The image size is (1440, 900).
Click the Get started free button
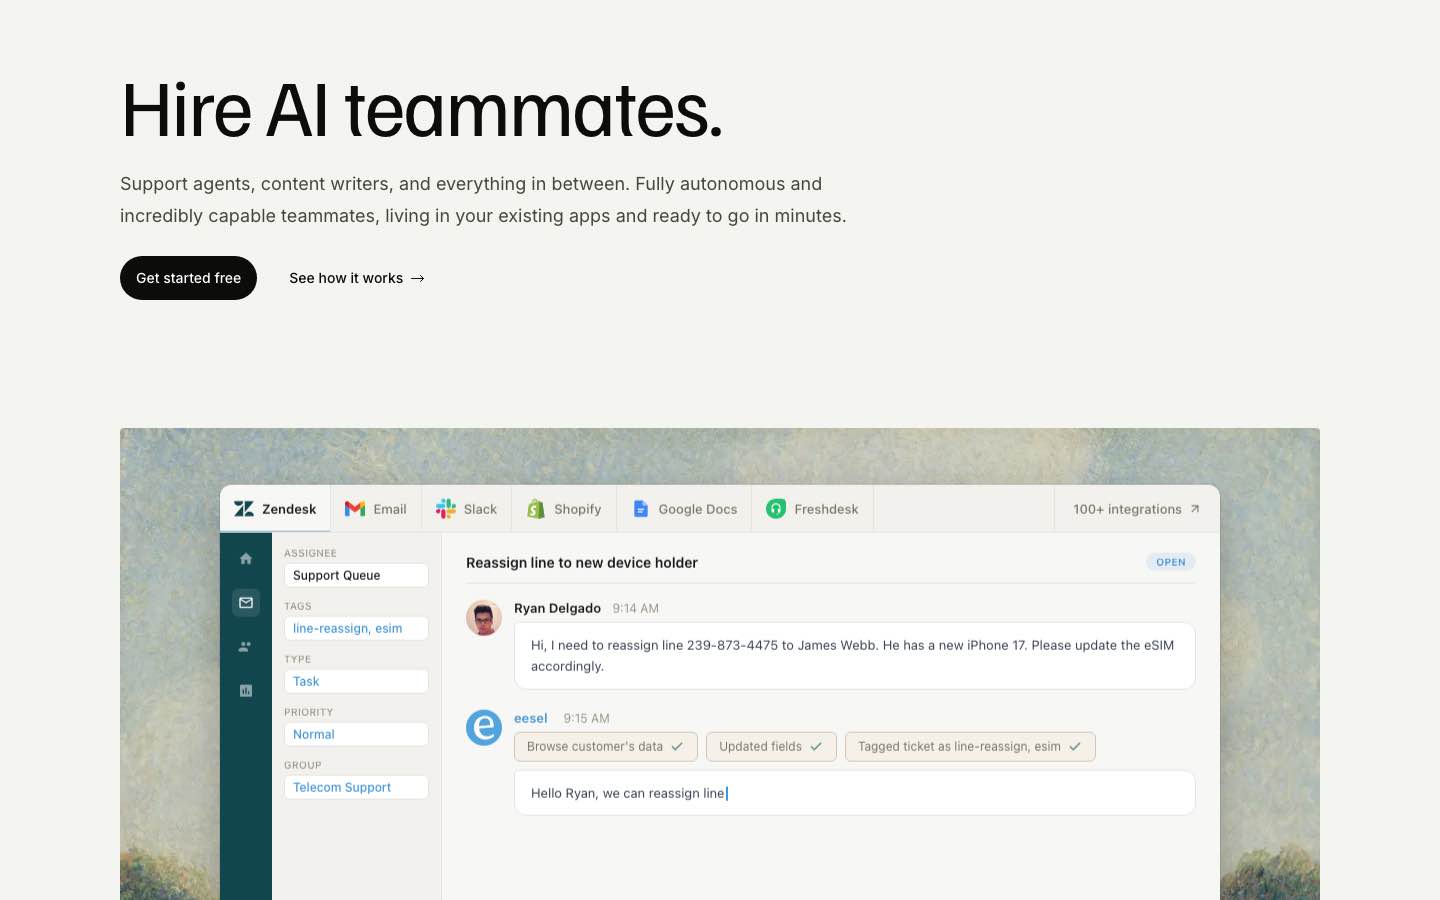pos(188,278)
